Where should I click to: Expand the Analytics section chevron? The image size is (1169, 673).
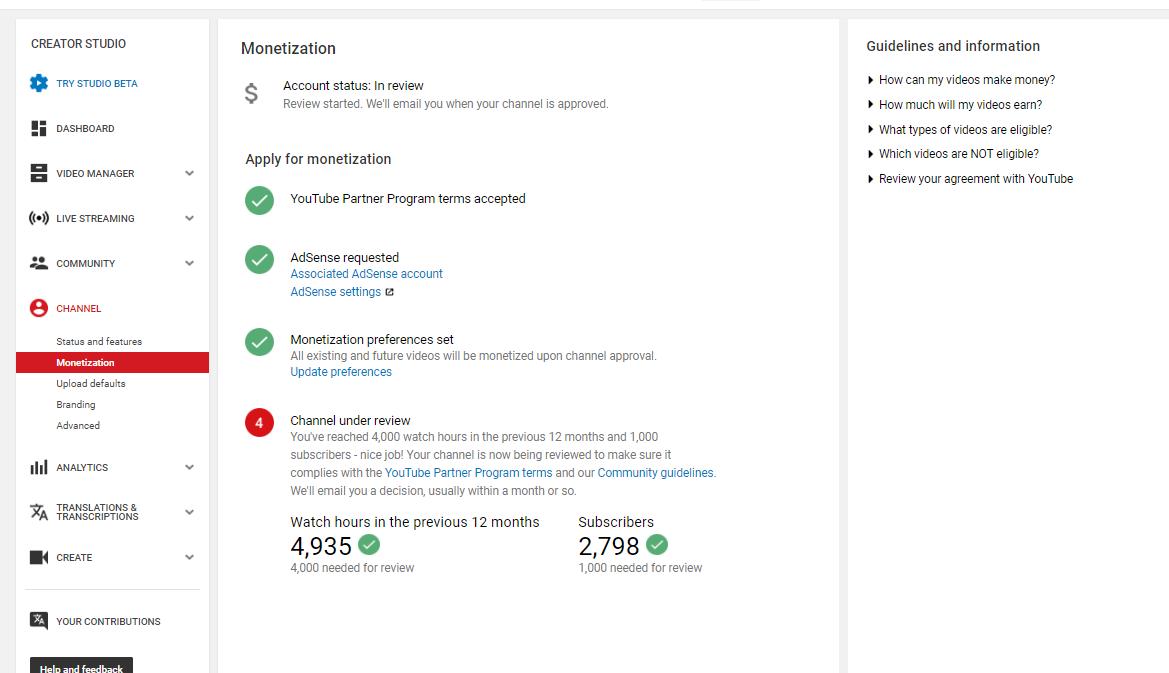pos(189,467)
